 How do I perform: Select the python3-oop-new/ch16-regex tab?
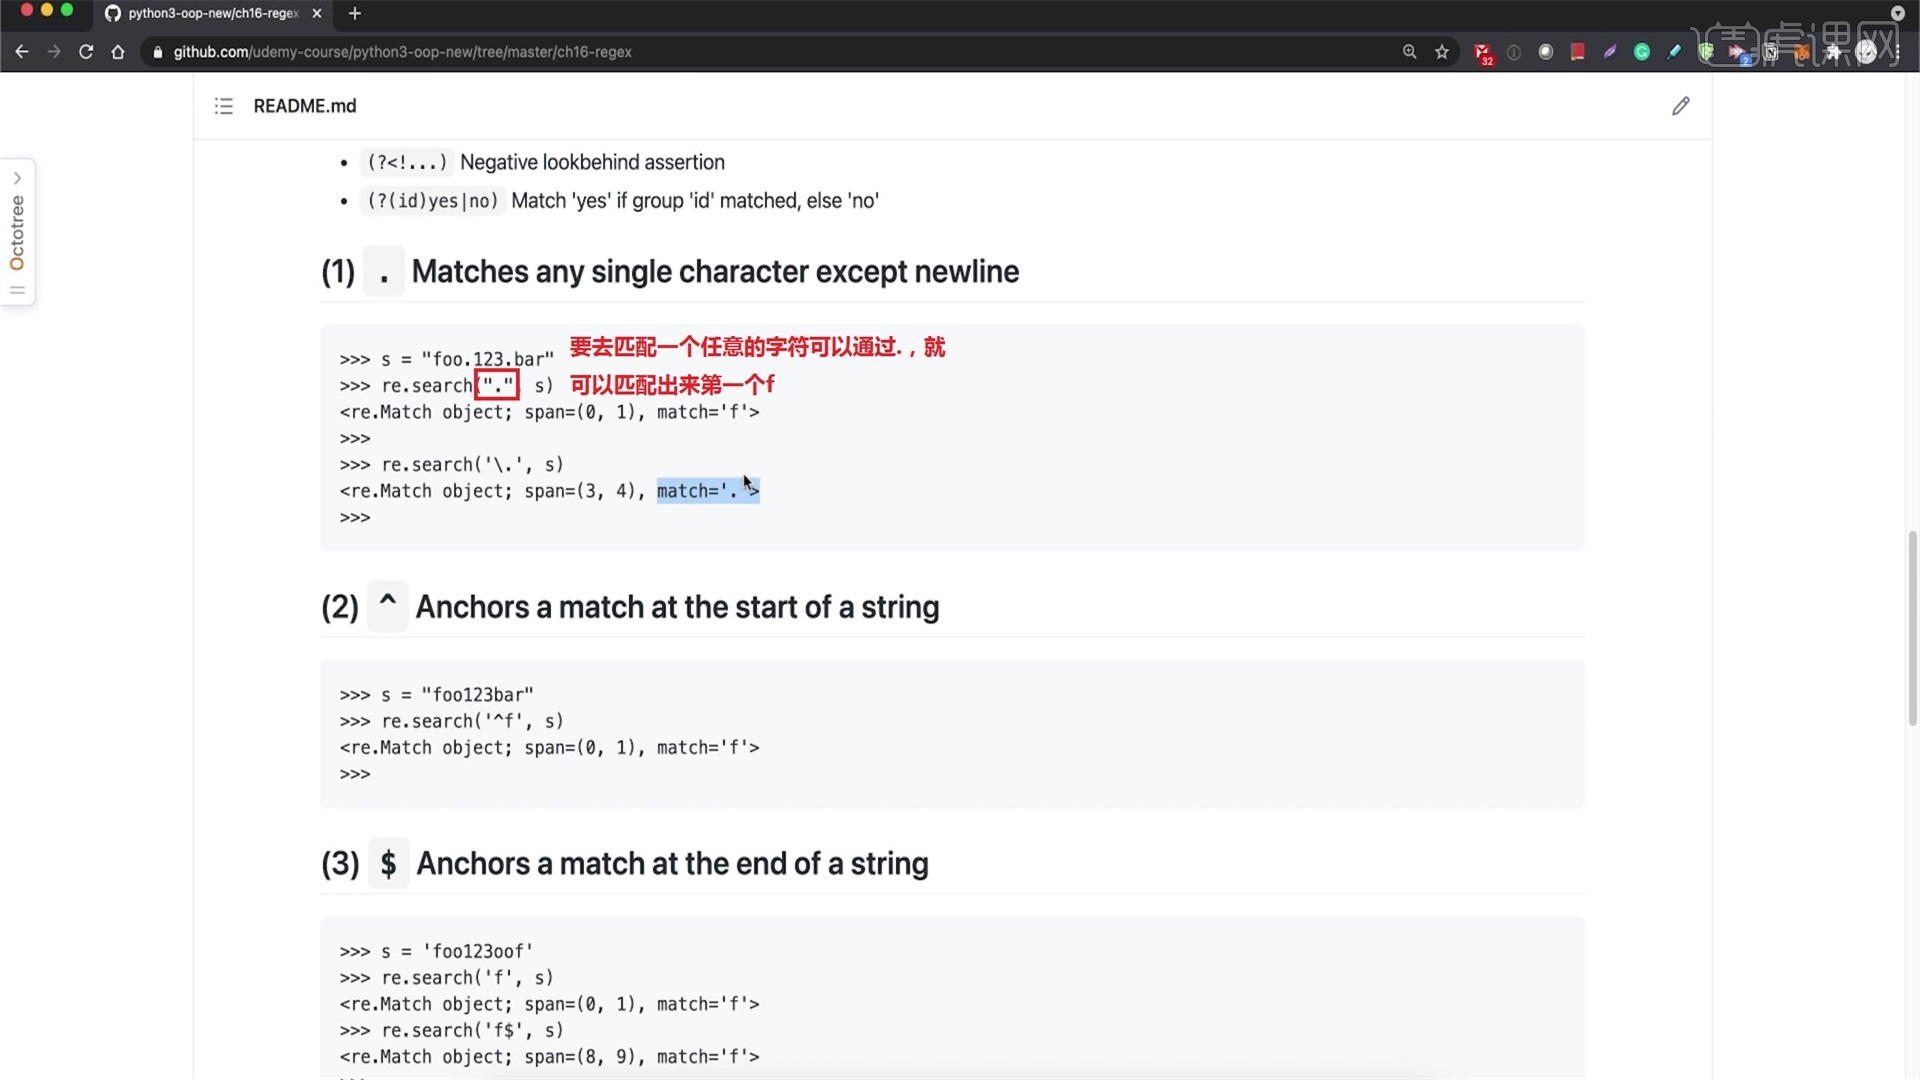pos(213,13)
